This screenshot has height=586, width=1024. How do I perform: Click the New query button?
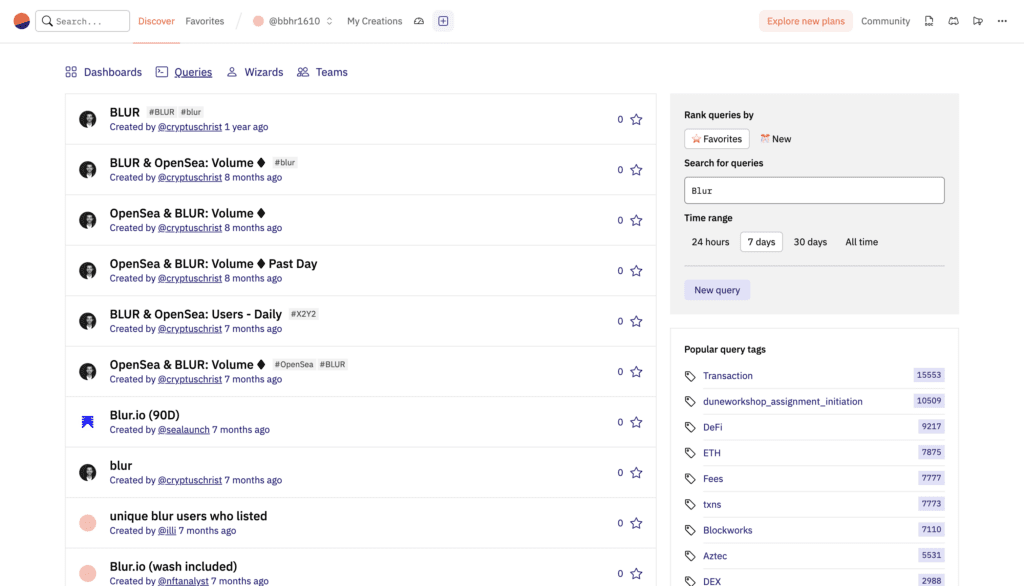[716, 290]
